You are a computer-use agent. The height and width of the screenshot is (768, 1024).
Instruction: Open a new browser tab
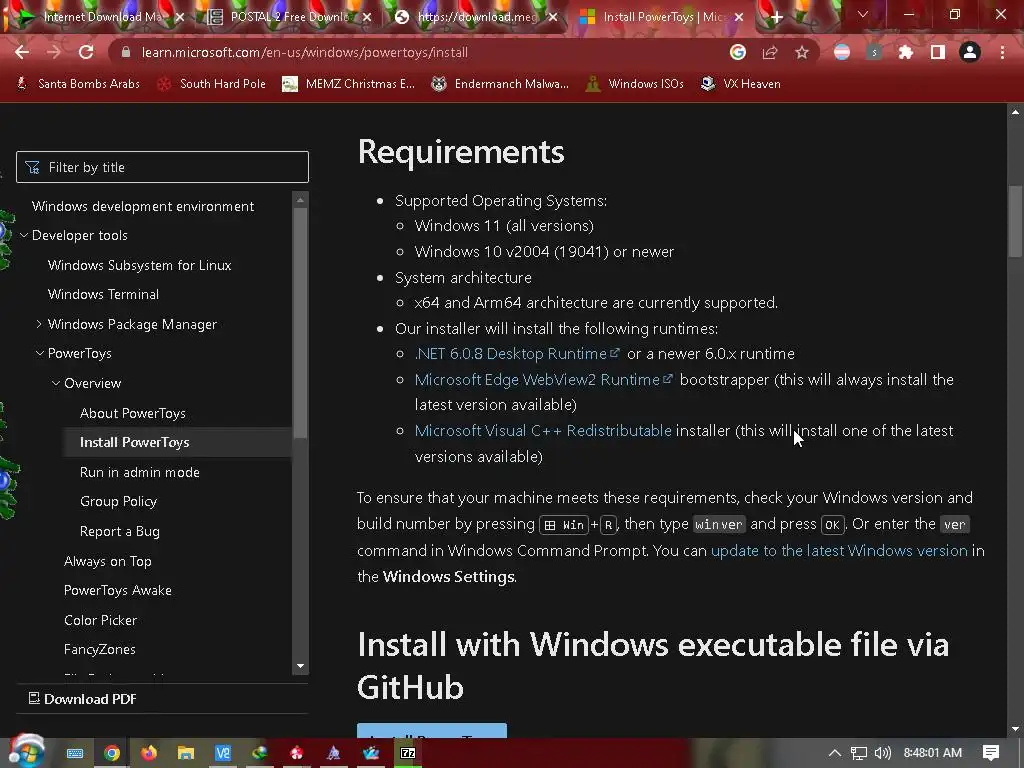[x=776, y=18]
